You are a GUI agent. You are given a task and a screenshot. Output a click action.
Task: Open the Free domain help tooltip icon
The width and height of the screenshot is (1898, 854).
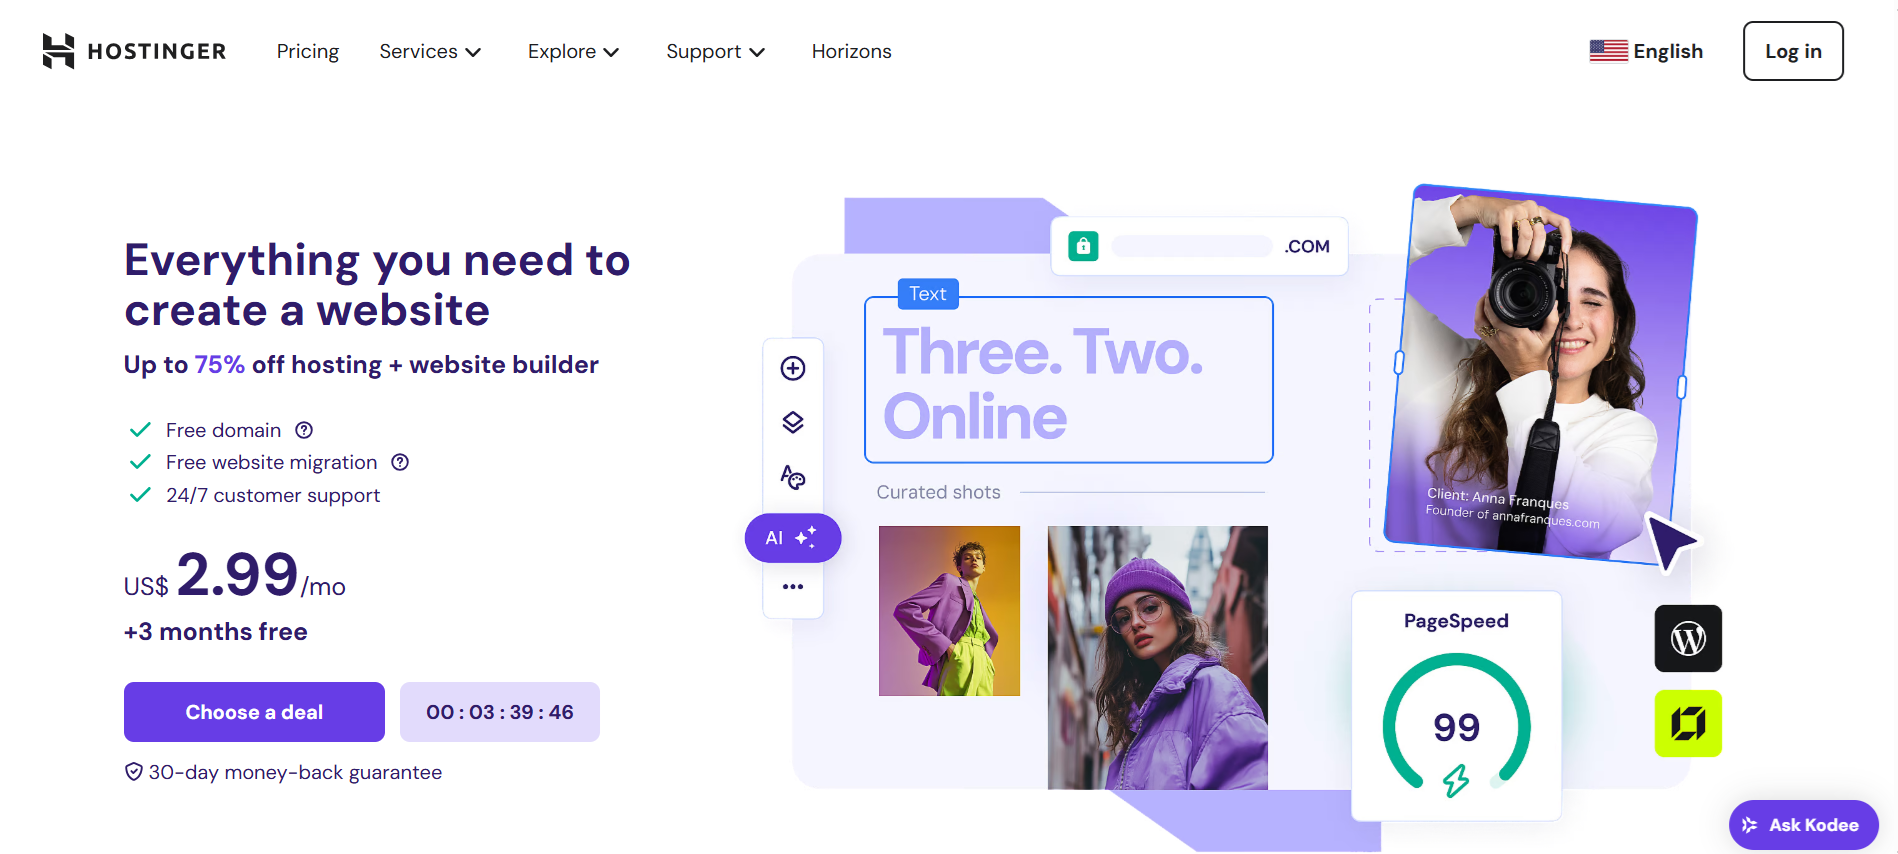(x=304, y=430)
